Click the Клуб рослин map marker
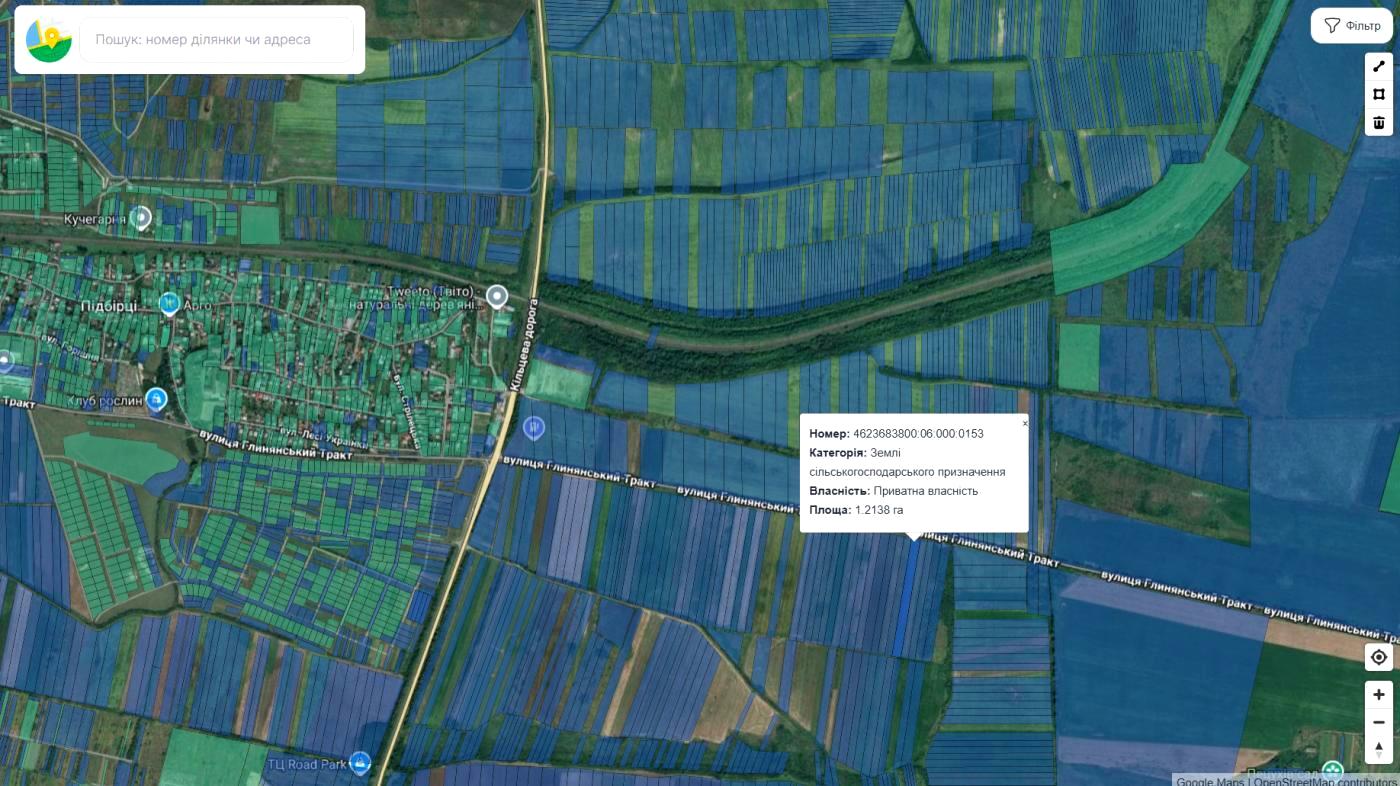 click(x=156, y=400)
